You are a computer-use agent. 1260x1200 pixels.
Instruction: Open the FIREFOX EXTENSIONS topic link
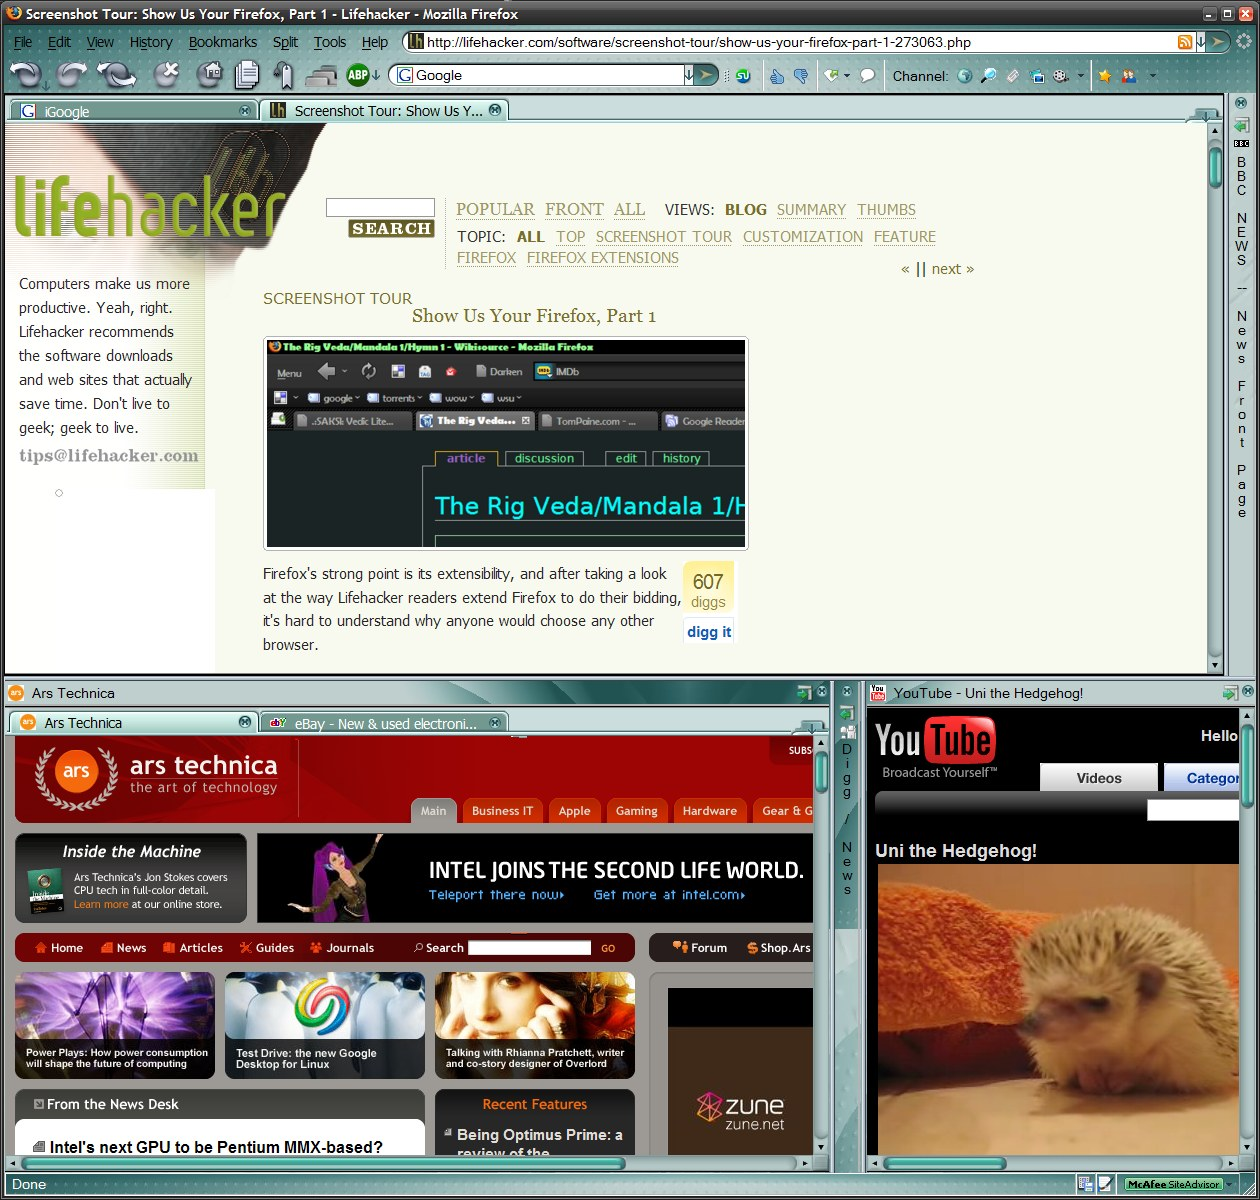(603, 258)
